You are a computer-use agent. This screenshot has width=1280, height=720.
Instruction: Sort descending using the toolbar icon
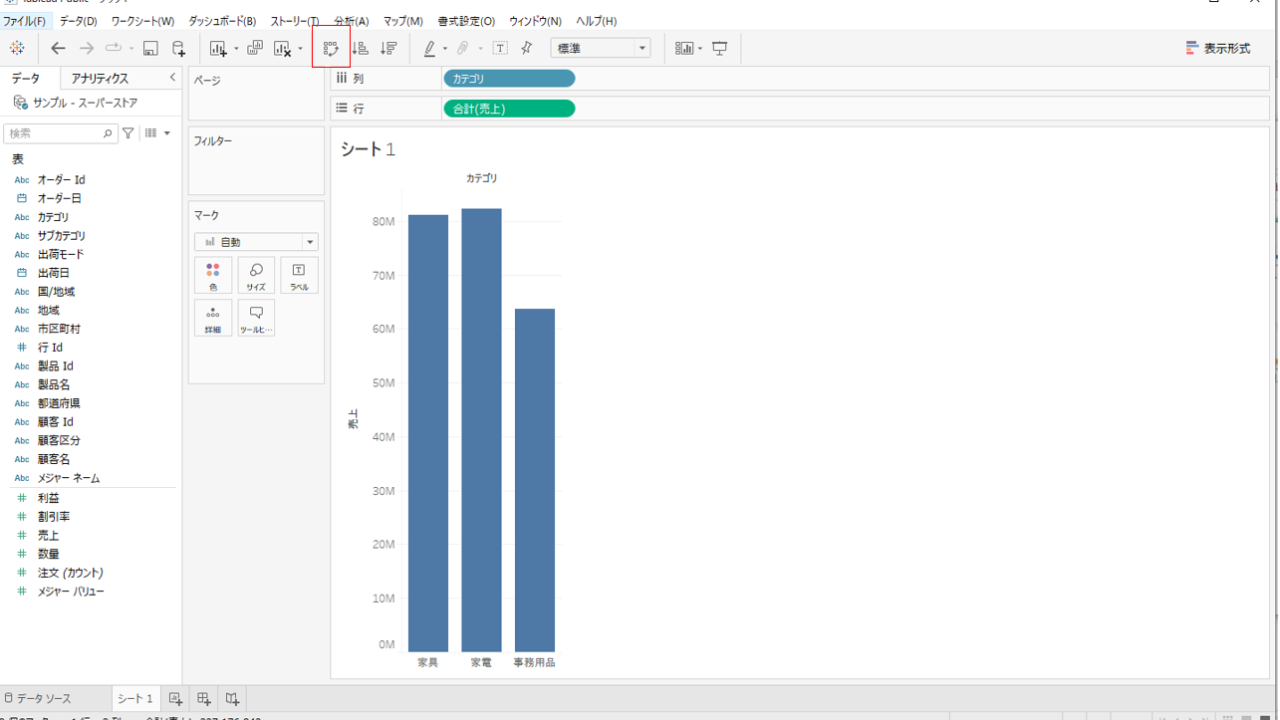click(x=389, y=48)
